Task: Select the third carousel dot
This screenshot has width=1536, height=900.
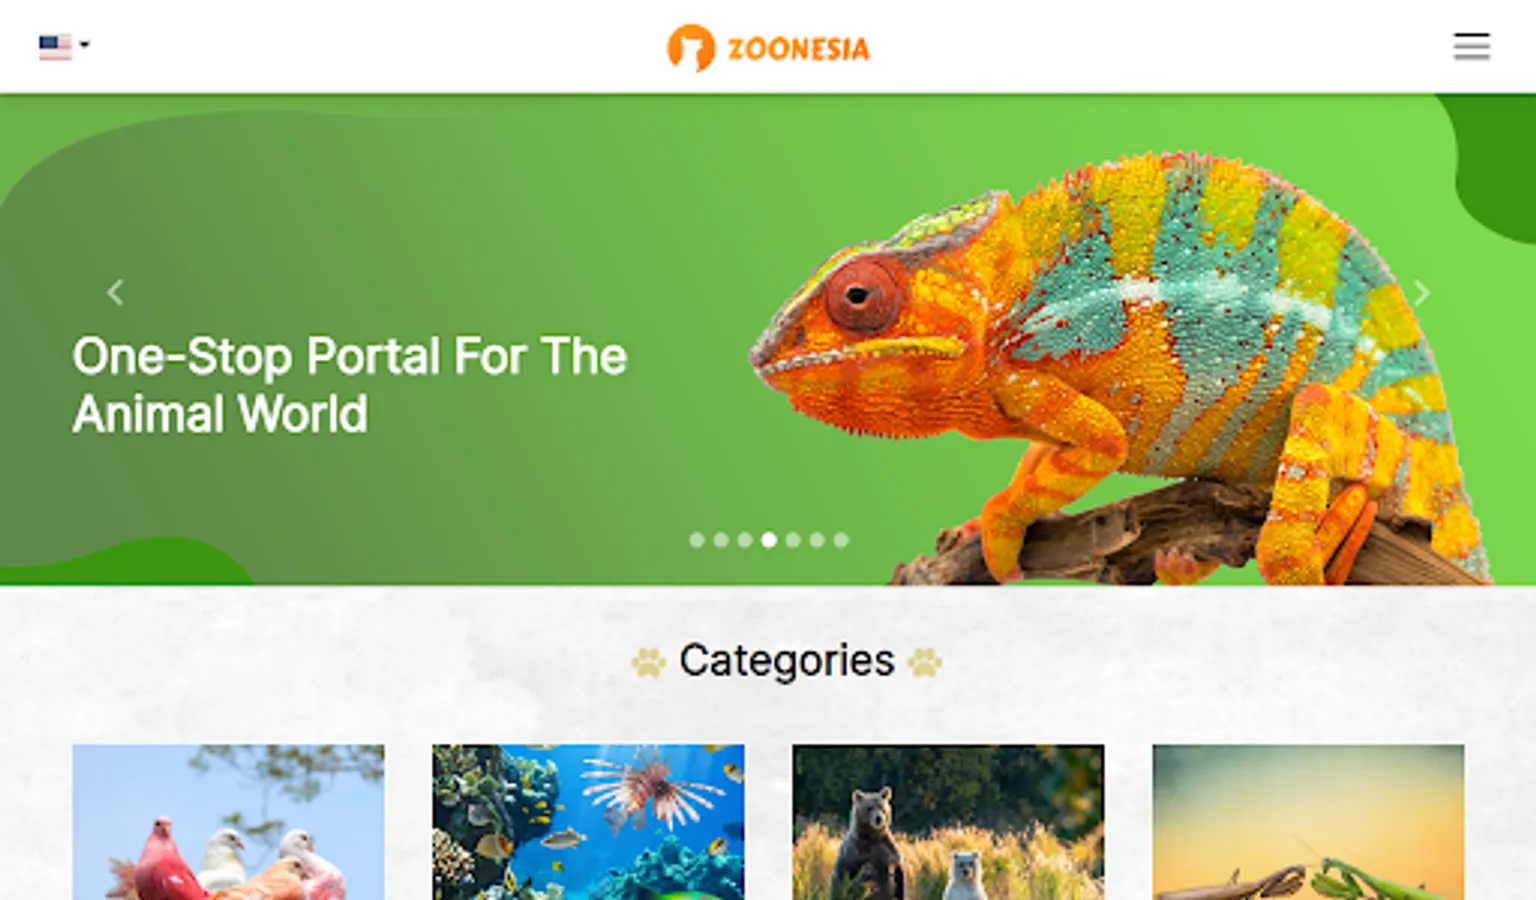Action: point(745,540)
